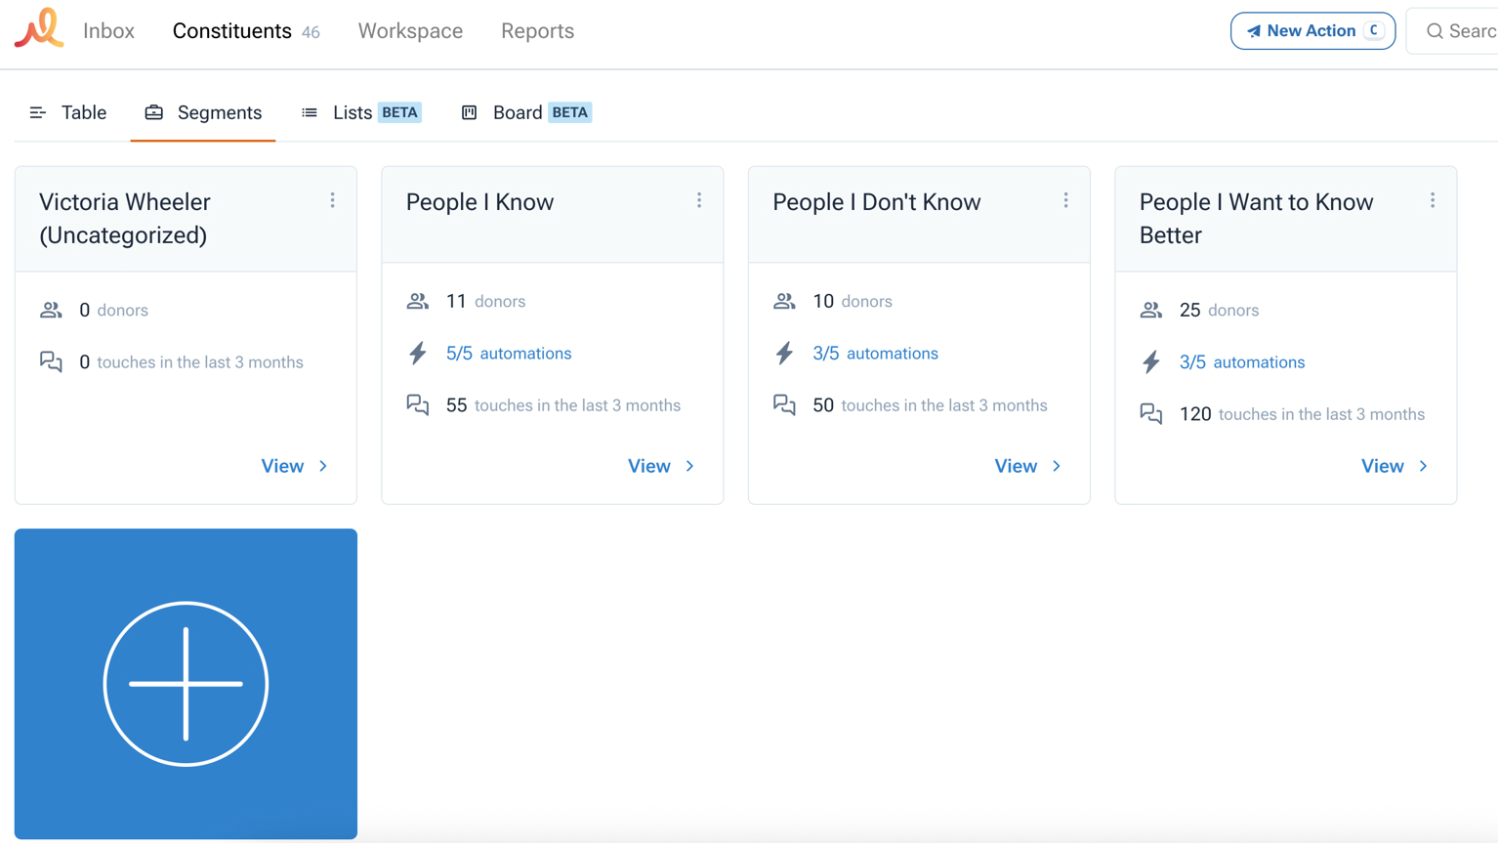Click the 11 donors count
The image size is (1498, 843).
coord(486,301)
